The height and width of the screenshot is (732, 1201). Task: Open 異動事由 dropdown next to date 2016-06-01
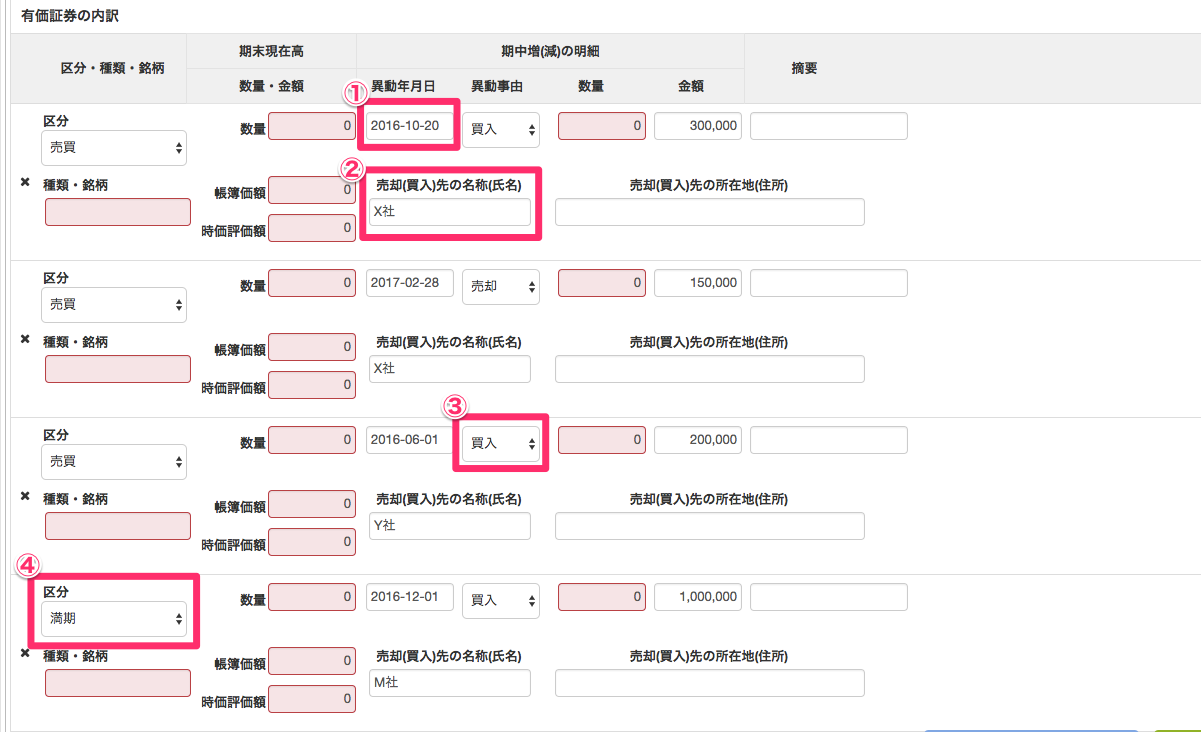click(501, 443)
